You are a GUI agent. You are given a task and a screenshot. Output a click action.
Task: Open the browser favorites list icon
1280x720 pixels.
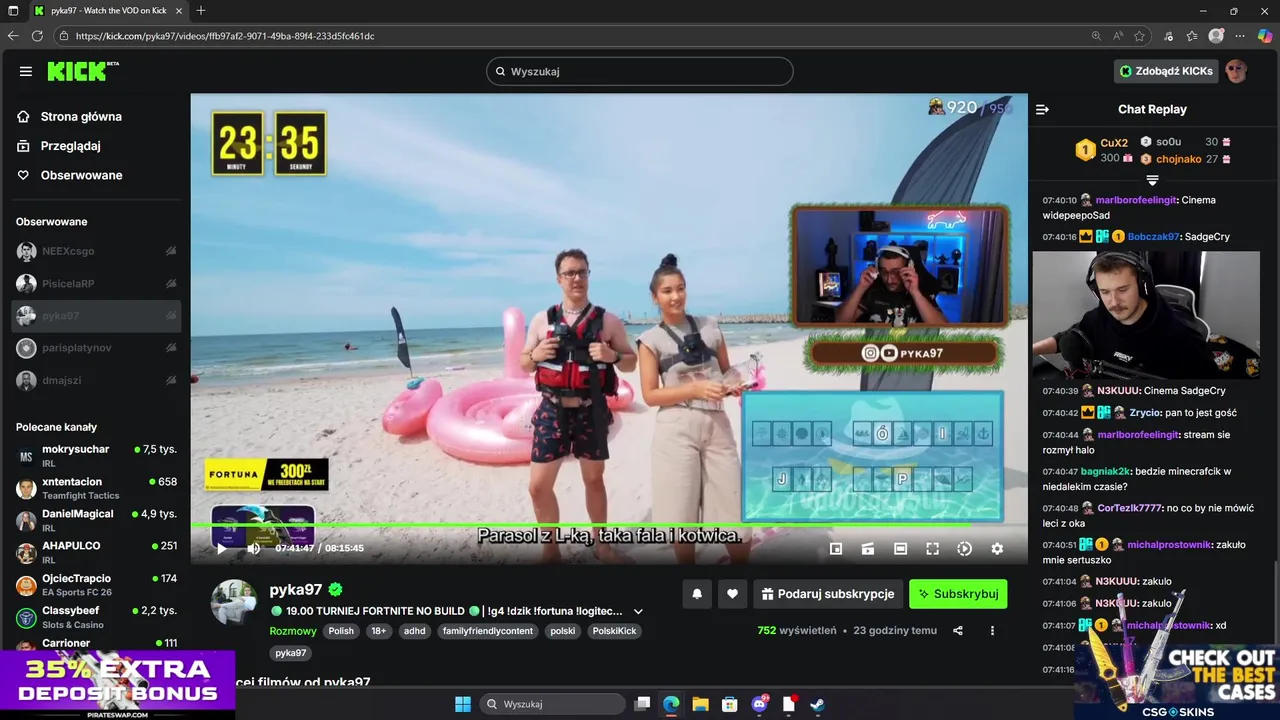1192,36
